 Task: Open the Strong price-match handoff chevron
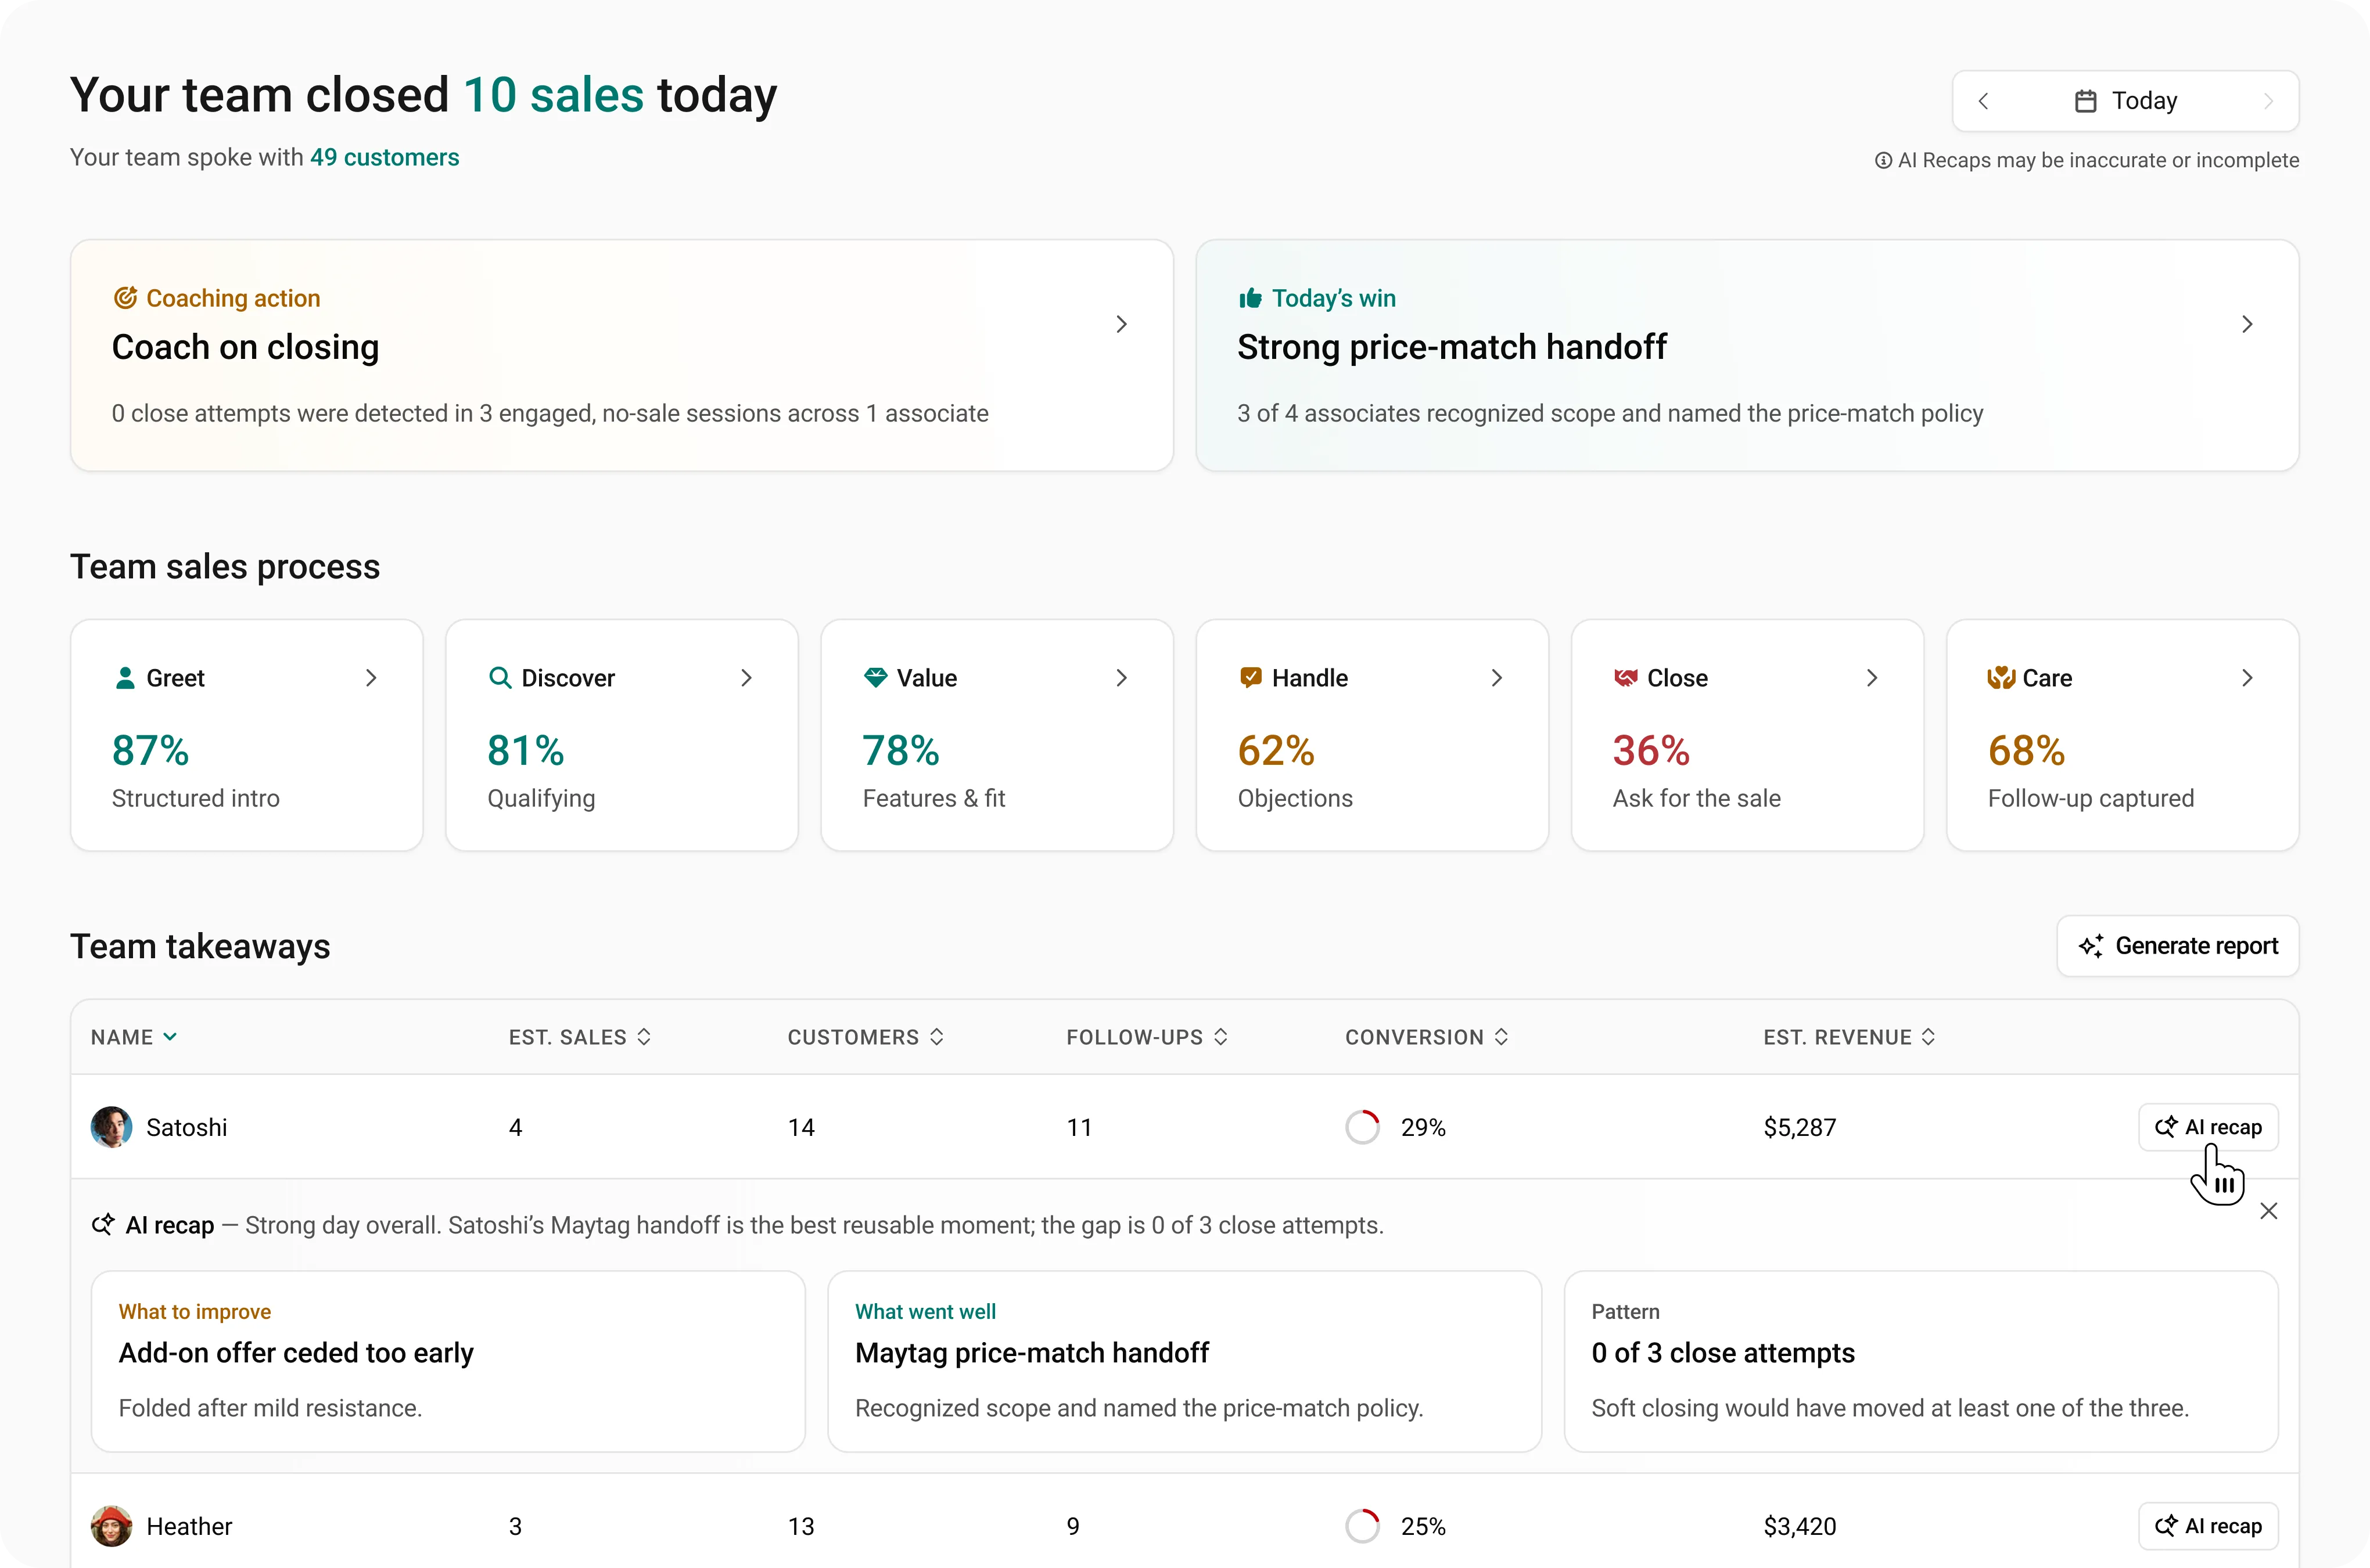(x=2247, y=324)
